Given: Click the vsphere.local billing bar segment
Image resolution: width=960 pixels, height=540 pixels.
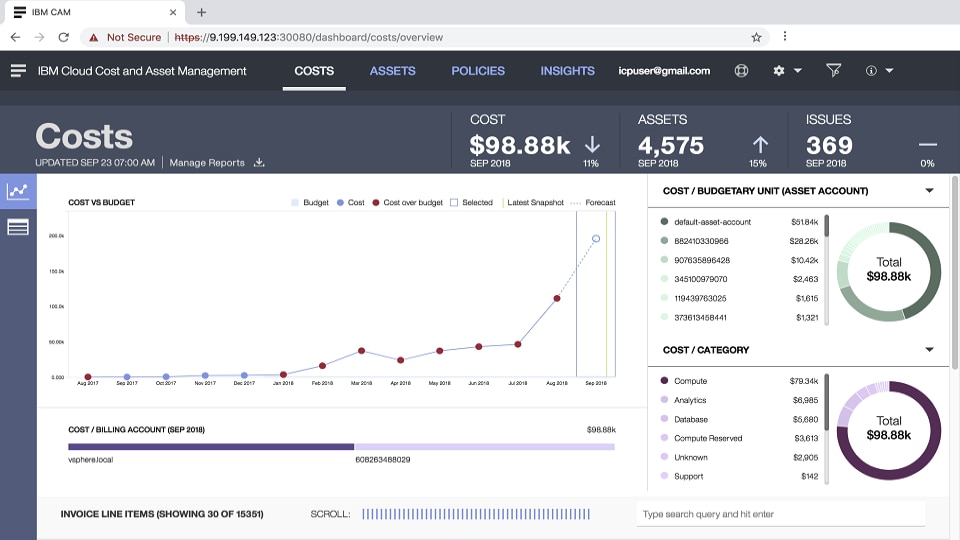Looking at the screenshot, I should pyautogui.click(x=211, y=447).
